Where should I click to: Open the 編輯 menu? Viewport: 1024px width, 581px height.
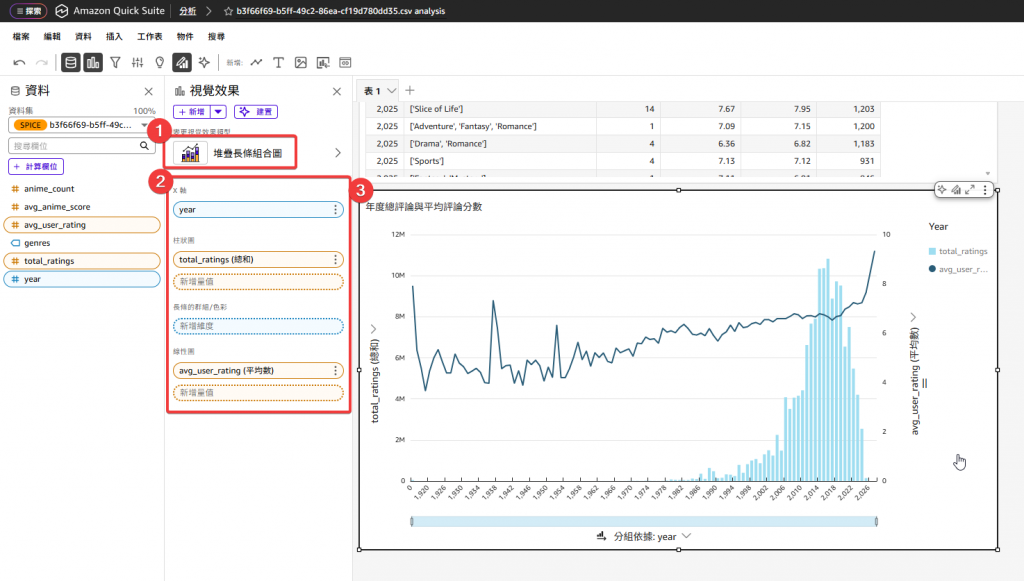coord(52,37)
